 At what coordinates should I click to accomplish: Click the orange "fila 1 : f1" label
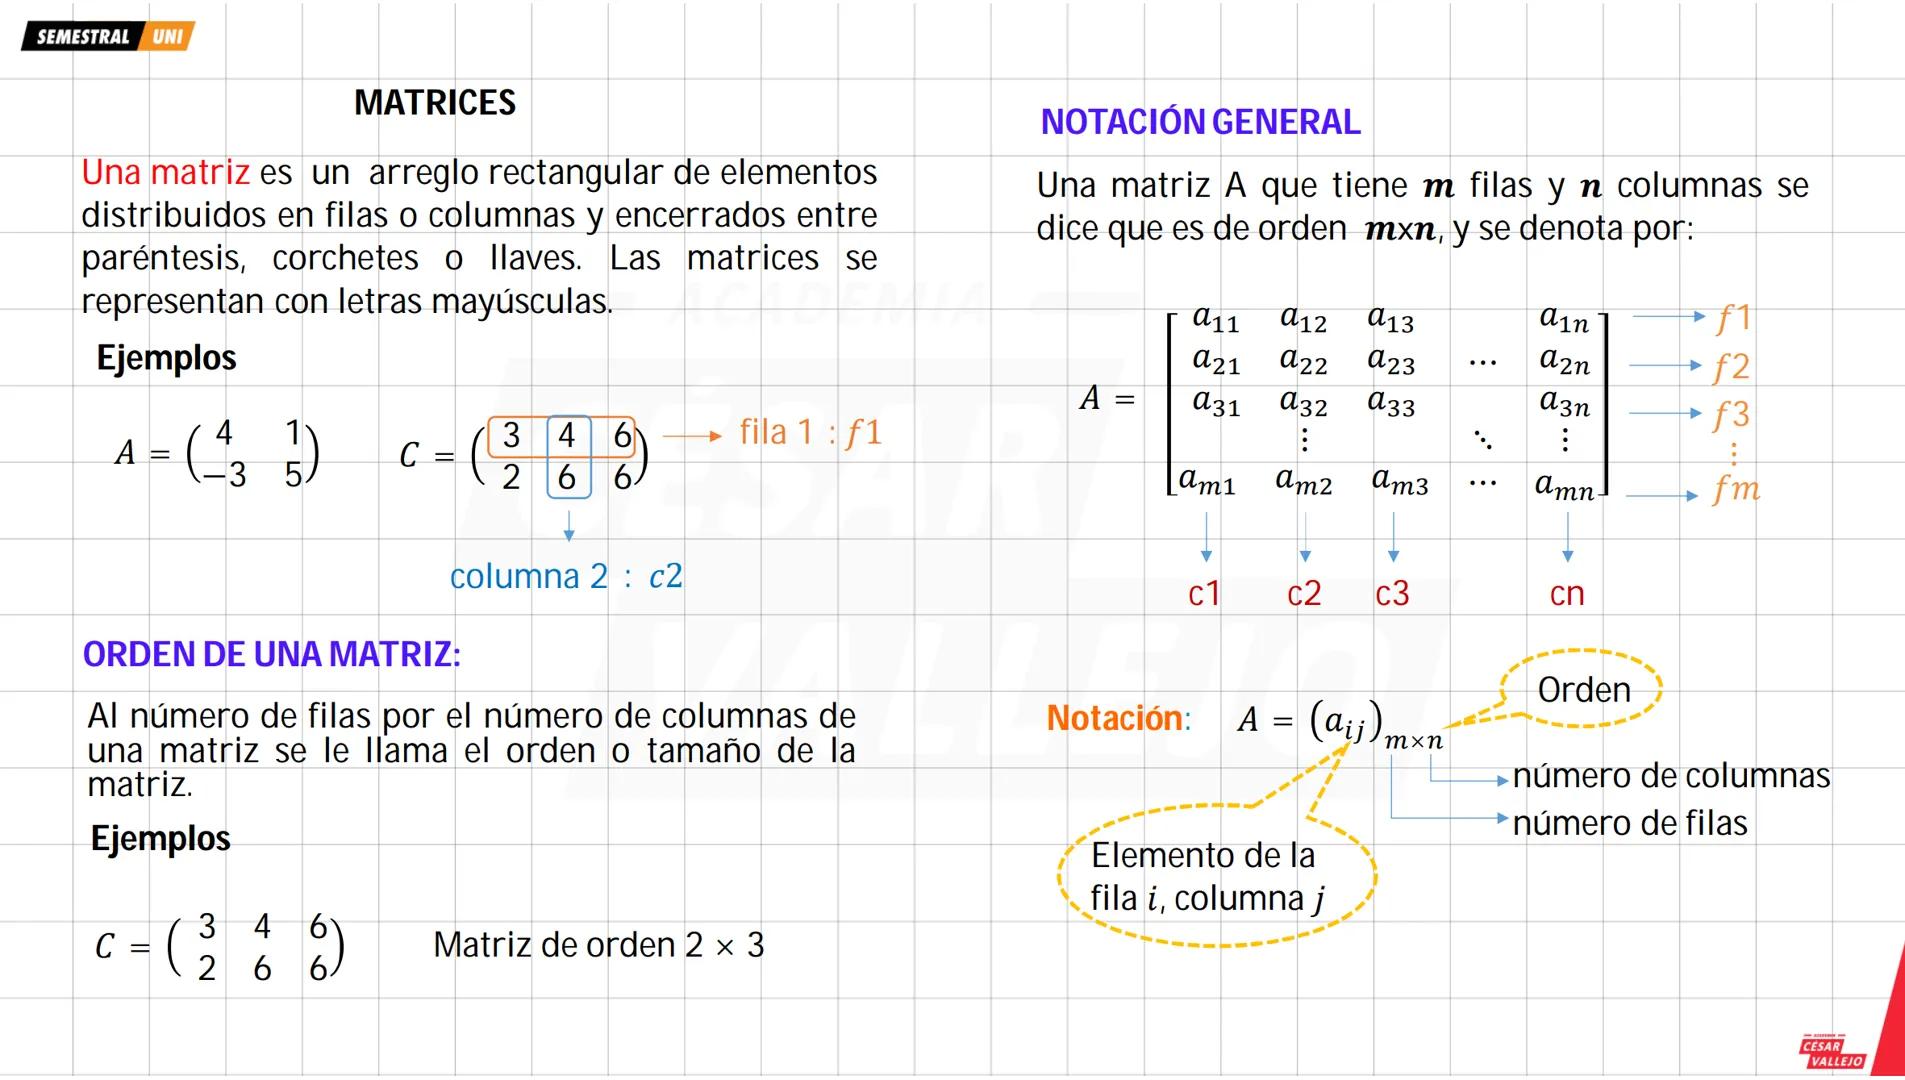810,433
